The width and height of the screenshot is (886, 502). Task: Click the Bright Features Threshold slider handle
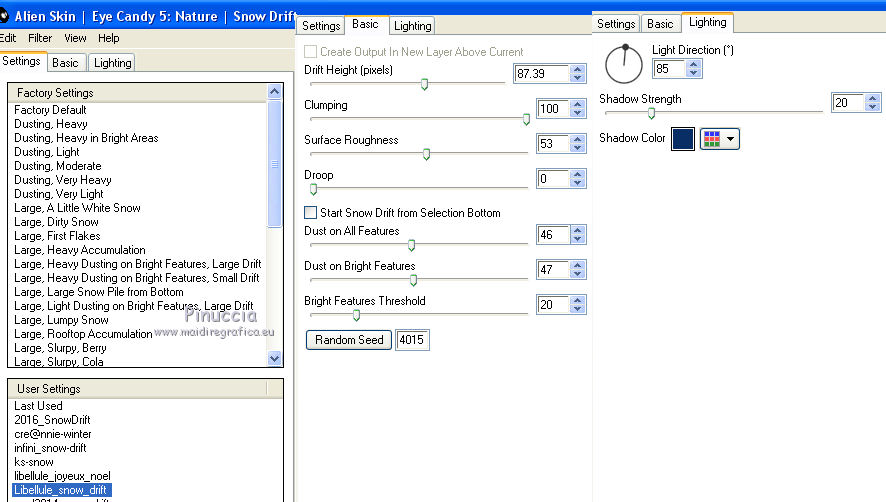[x=357, y=315]
